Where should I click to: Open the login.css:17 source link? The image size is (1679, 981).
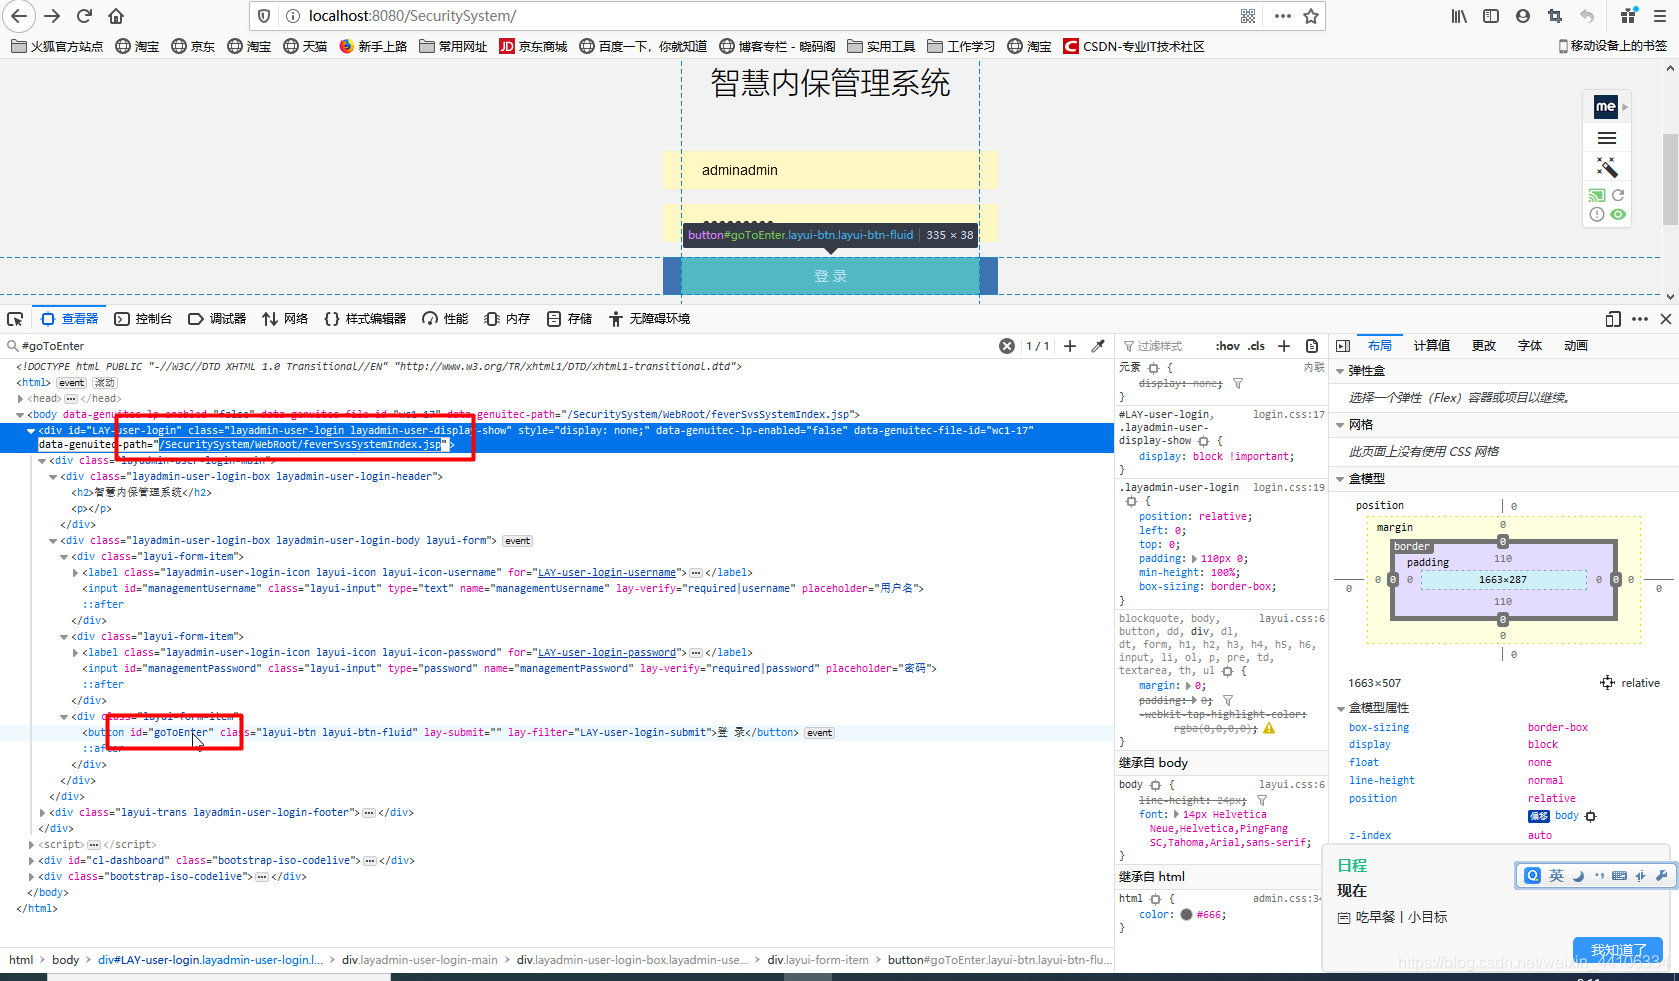1288,414
